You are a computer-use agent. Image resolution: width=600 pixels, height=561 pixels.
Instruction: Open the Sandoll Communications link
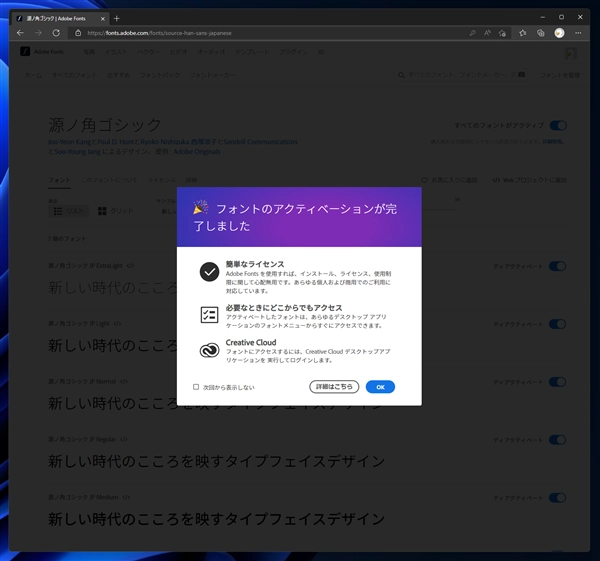click(260, 142)
